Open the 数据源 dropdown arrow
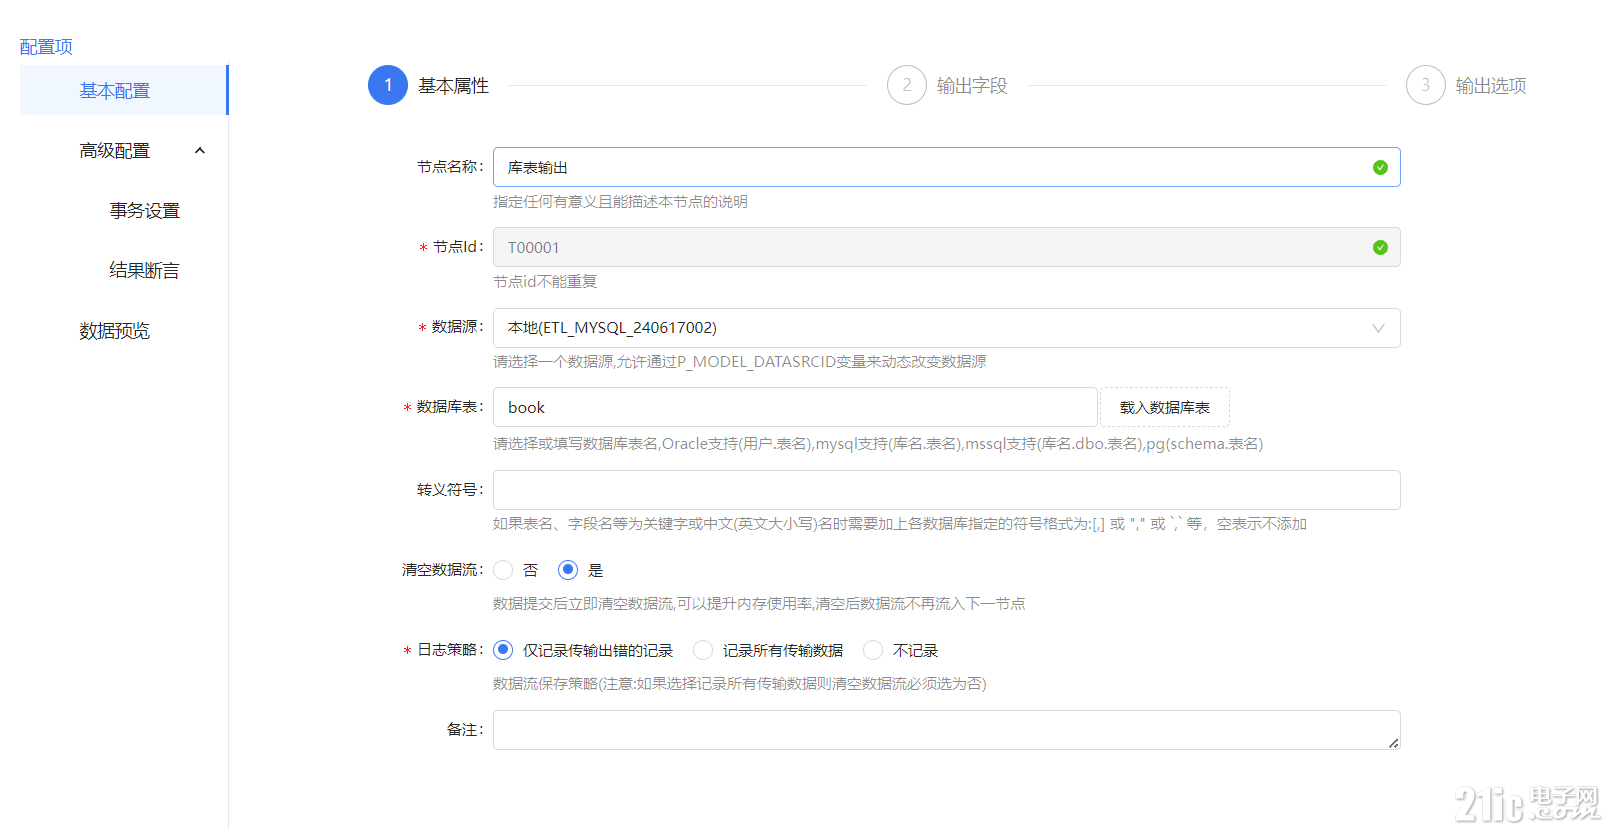 coord(1378,328)
